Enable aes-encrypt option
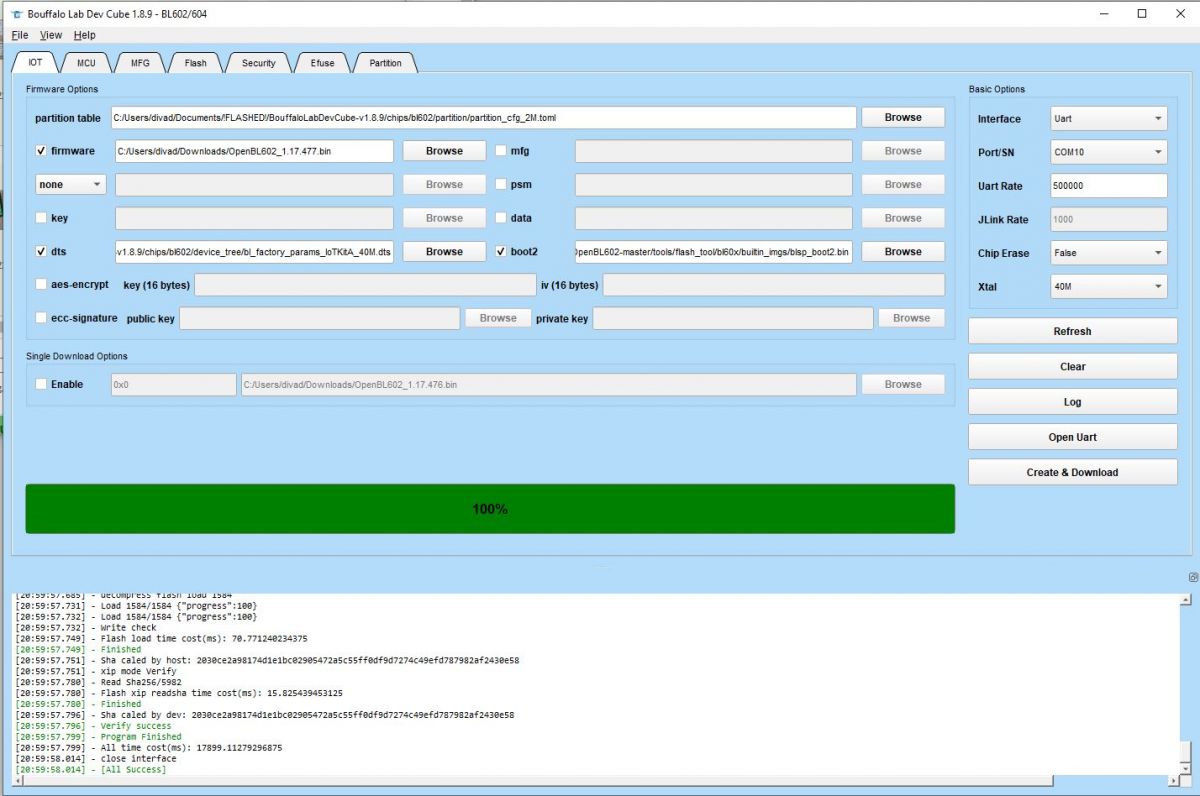Screen dimensions: 1200x796 coord(41,285)
